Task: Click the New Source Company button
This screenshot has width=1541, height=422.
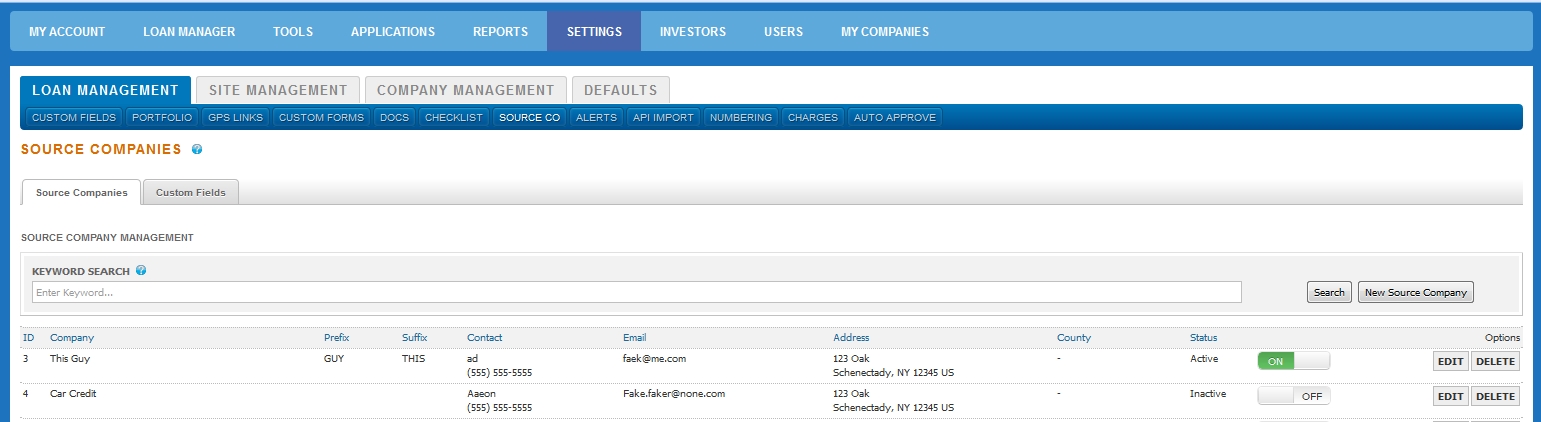Action: click(1415, 292)
